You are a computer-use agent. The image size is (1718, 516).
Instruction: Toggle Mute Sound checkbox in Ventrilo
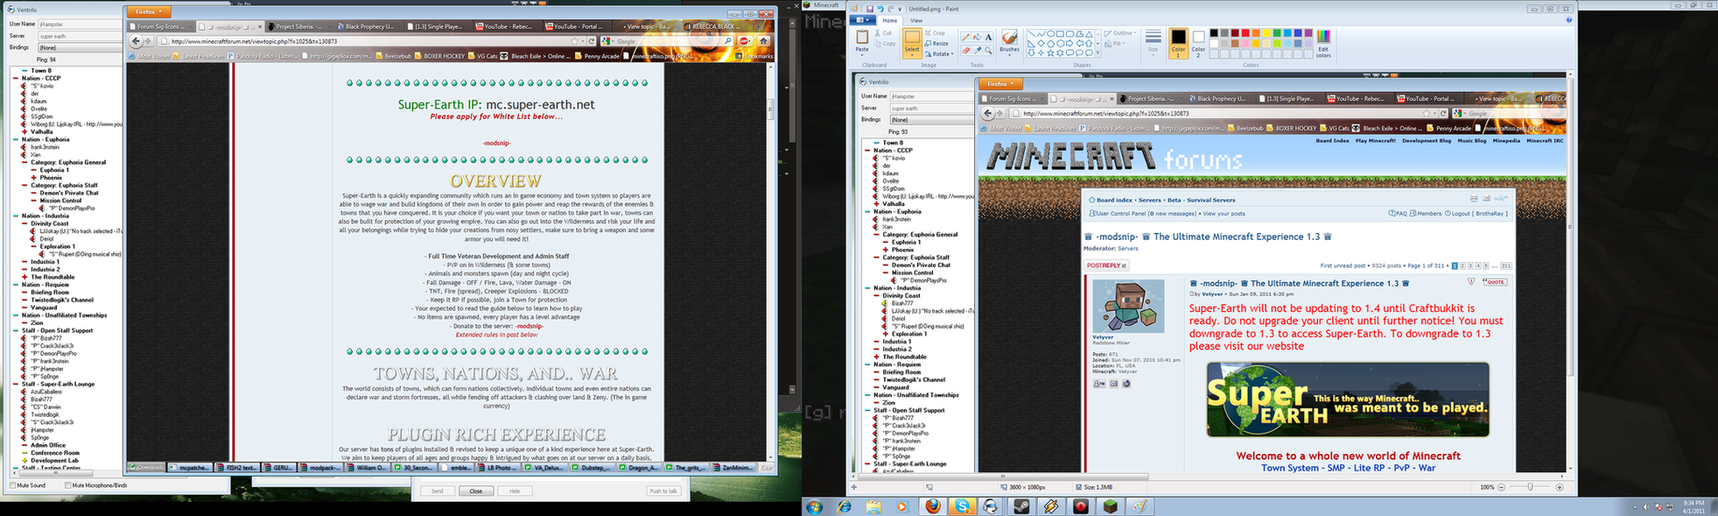[12, 485]
